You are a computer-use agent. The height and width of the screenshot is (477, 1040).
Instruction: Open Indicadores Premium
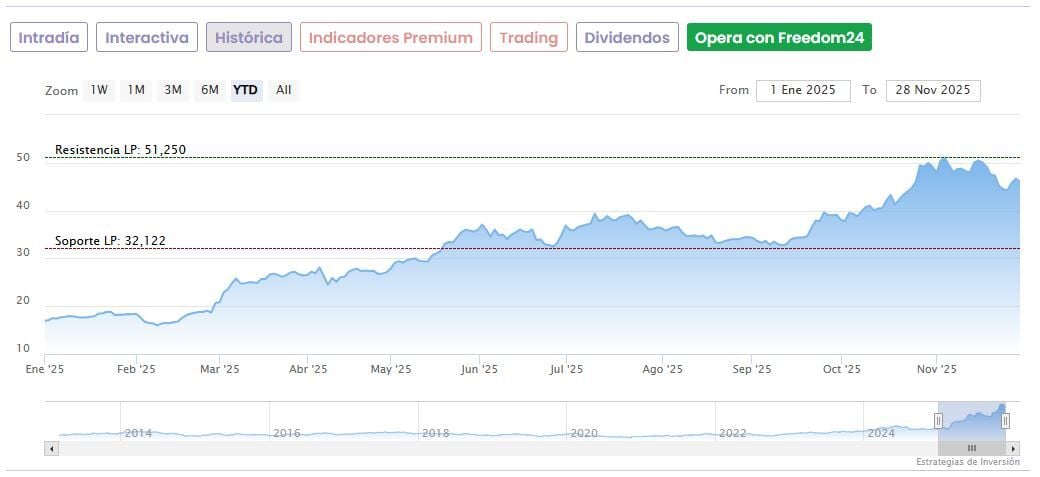click(390, 38)
